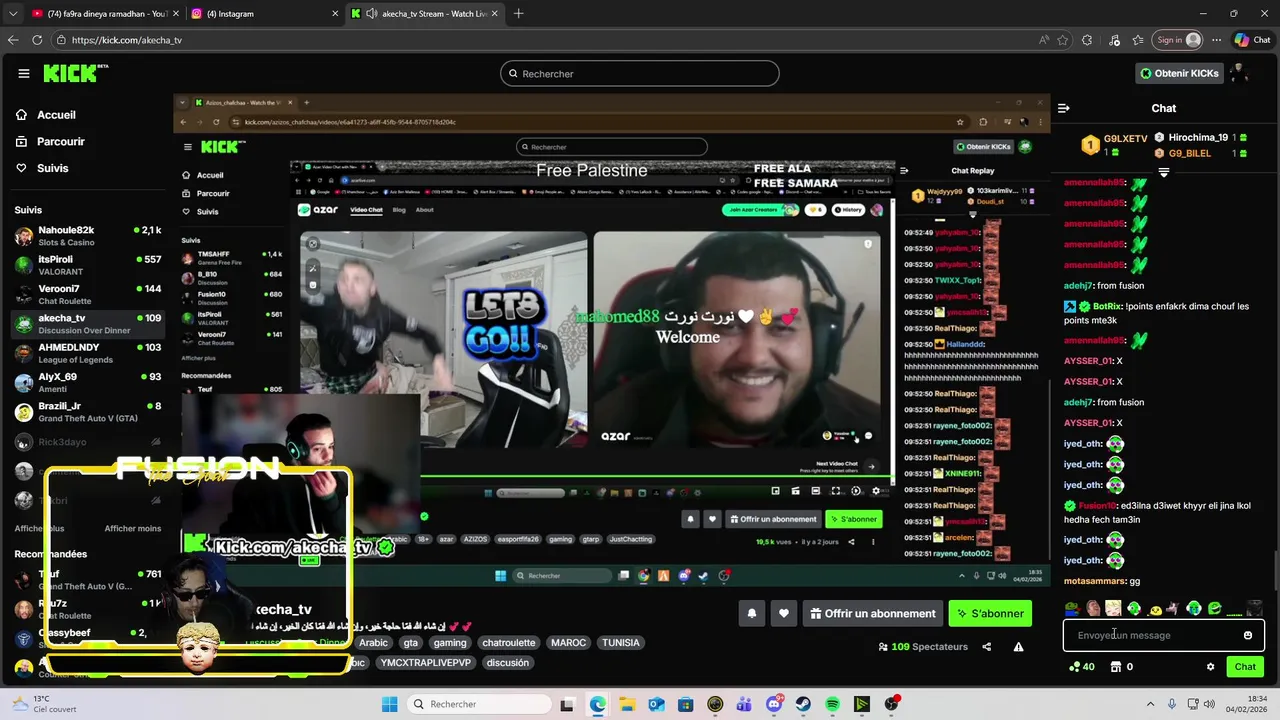Viewport: 1280px width, 720px height.
Task: Click motasammars username in chat
Action: 1095,581
